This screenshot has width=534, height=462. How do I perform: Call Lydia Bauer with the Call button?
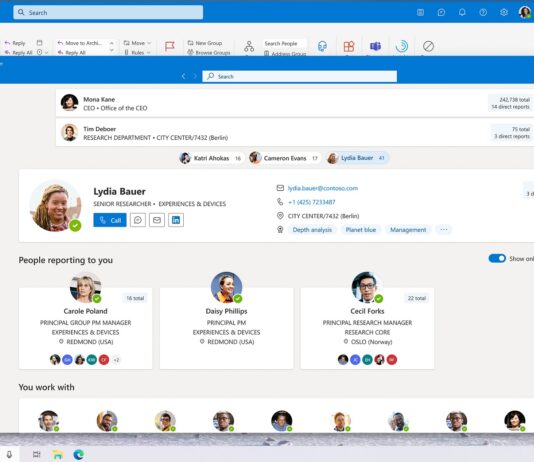(x=110, y=220)
